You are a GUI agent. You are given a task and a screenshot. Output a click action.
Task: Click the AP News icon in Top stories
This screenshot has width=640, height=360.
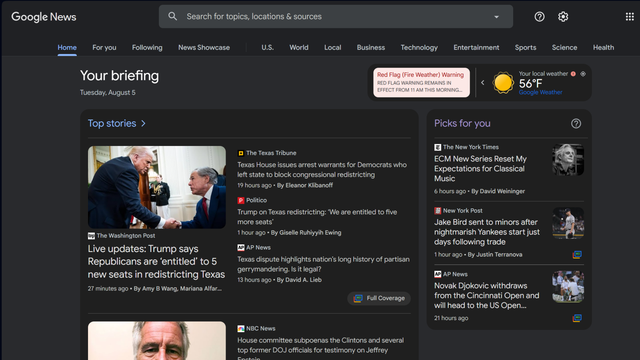(x=241, y=248)
